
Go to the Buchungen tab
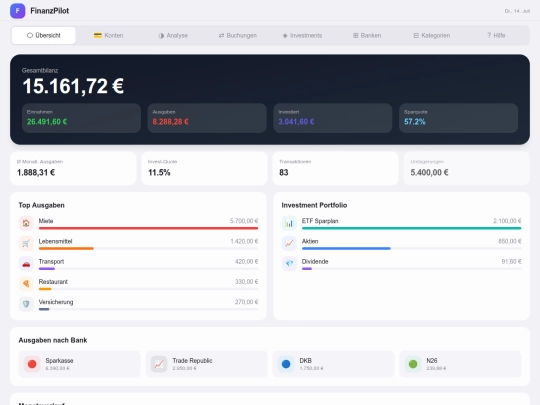pyautogui.click(x=238, y=35)
